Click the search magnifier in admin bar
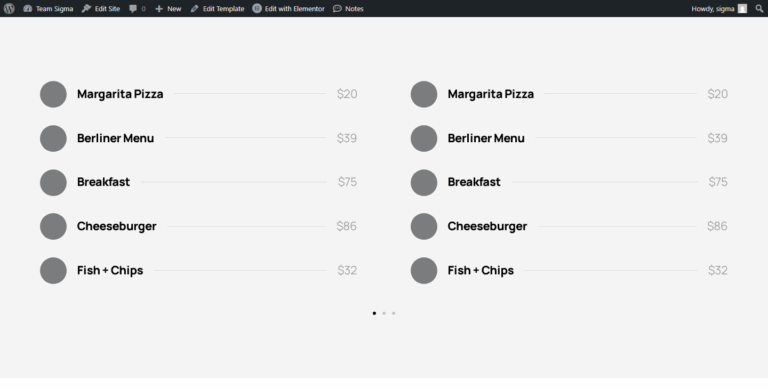Image resolution: width=768 pixels, height=390 pixels. click(x=759, y=8)
